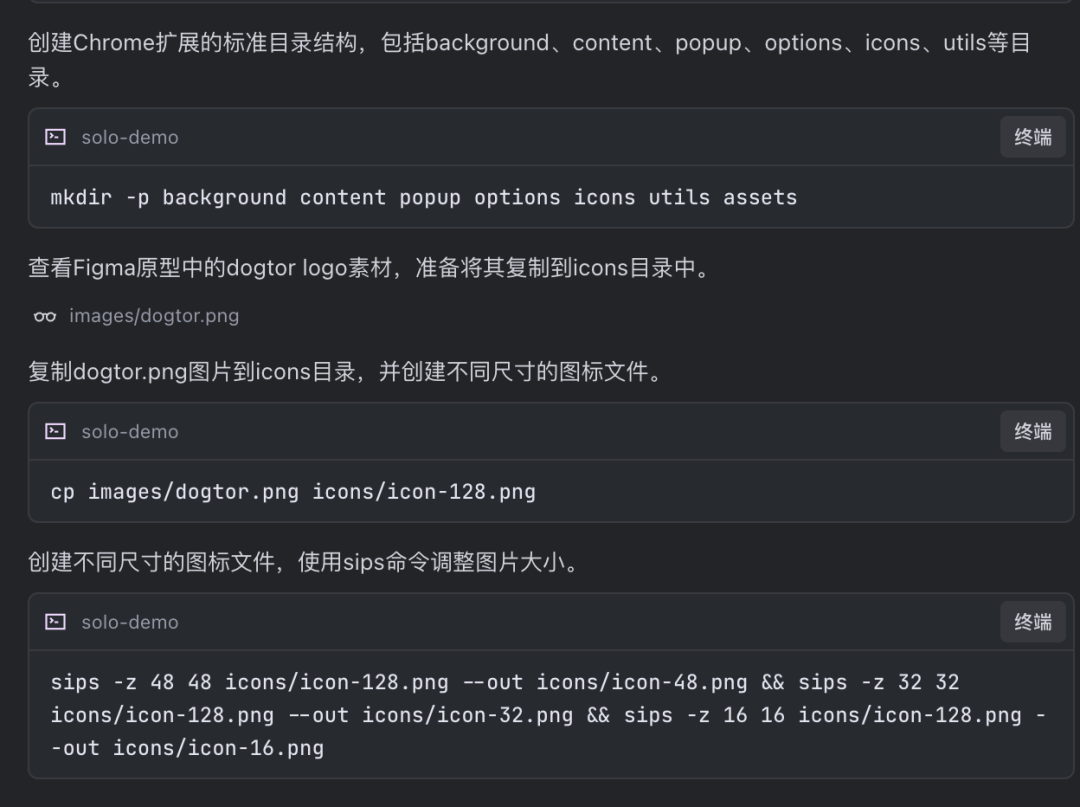
Task: Click the terminal icon in the mkdir block
Action: pos(56,137)
